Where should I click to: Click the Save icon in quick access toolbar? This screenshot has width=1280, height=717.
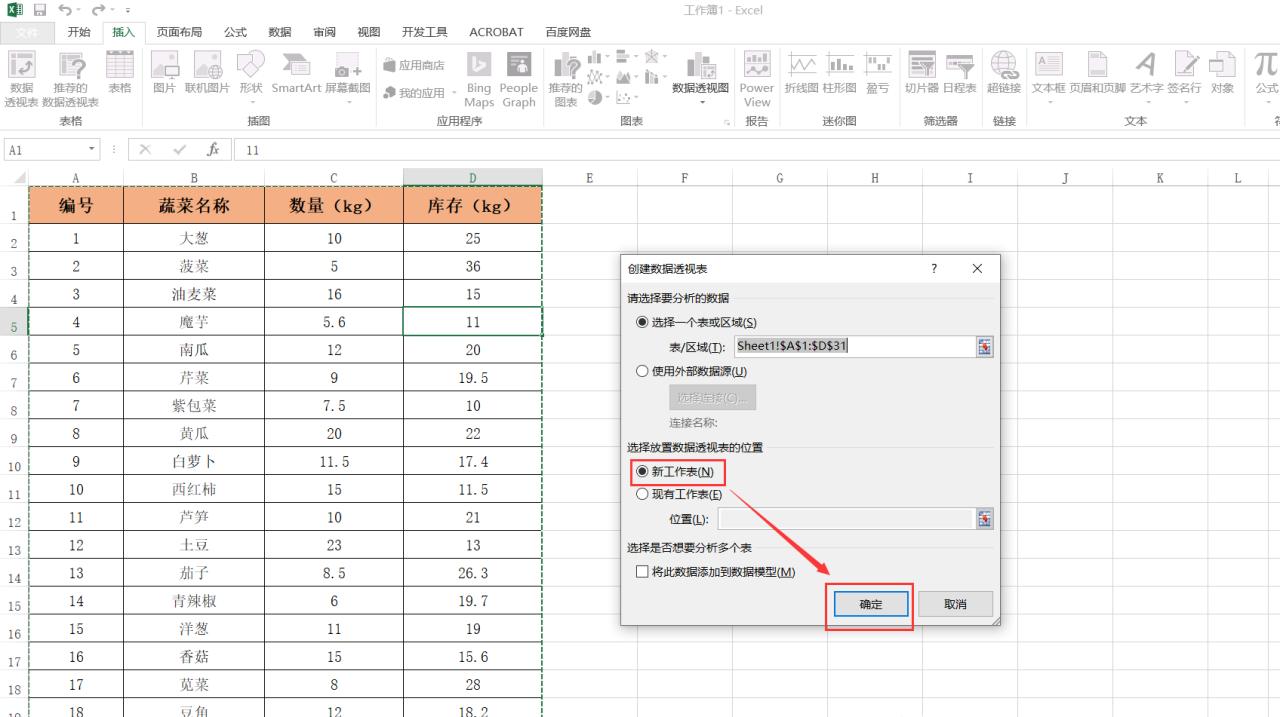point(40,9)
